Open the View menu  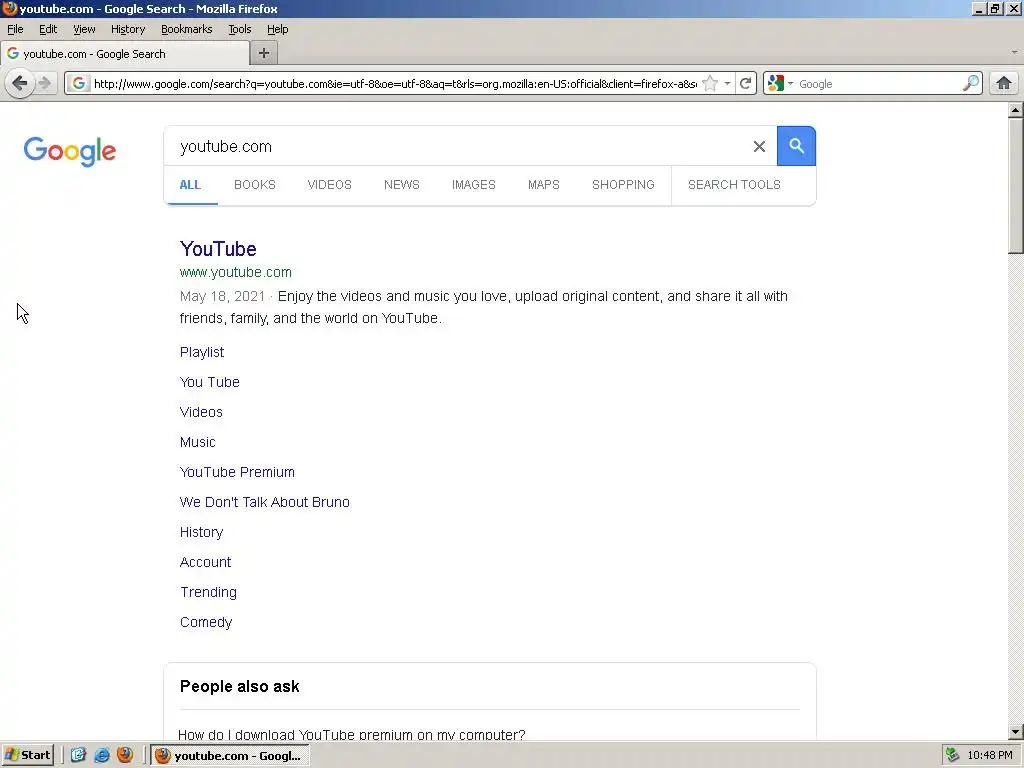[84, 29]
